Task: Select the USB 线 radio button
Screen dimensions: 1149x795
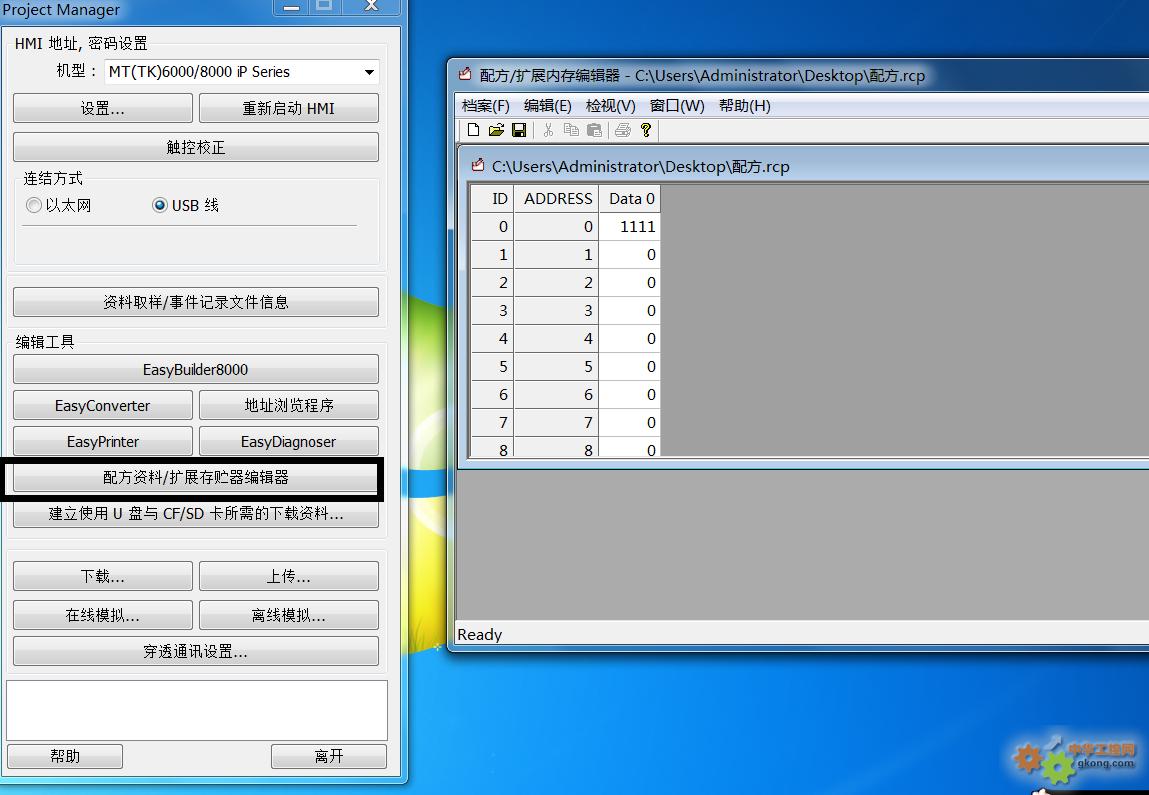Action: [160, 205]
